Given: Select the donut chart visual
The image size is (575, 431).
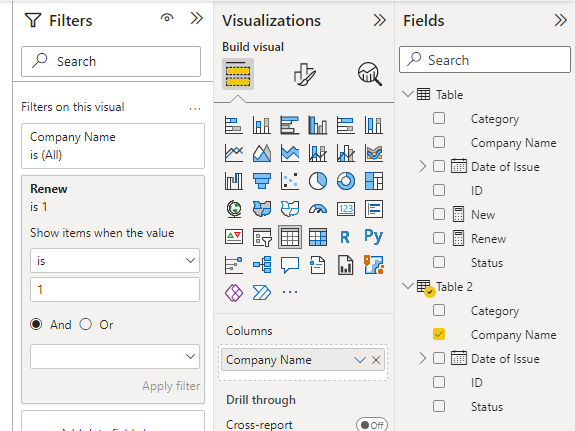Looking at the screenshot, I should point(346,181).
